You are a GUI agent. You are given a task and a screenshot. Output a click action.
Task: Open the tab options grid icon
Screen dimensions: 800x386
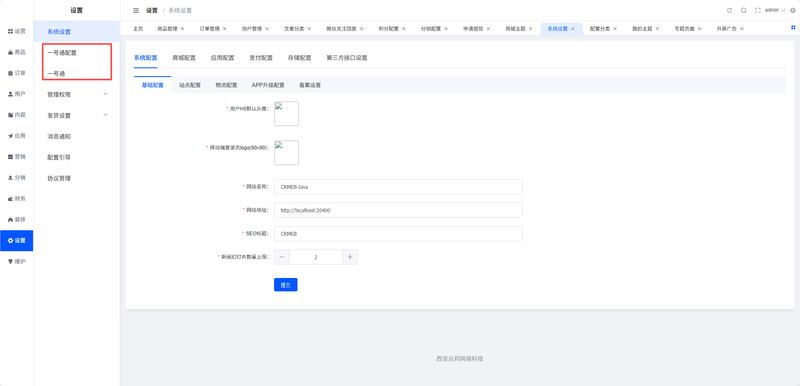pyautogui.click(x=793, y=28)
